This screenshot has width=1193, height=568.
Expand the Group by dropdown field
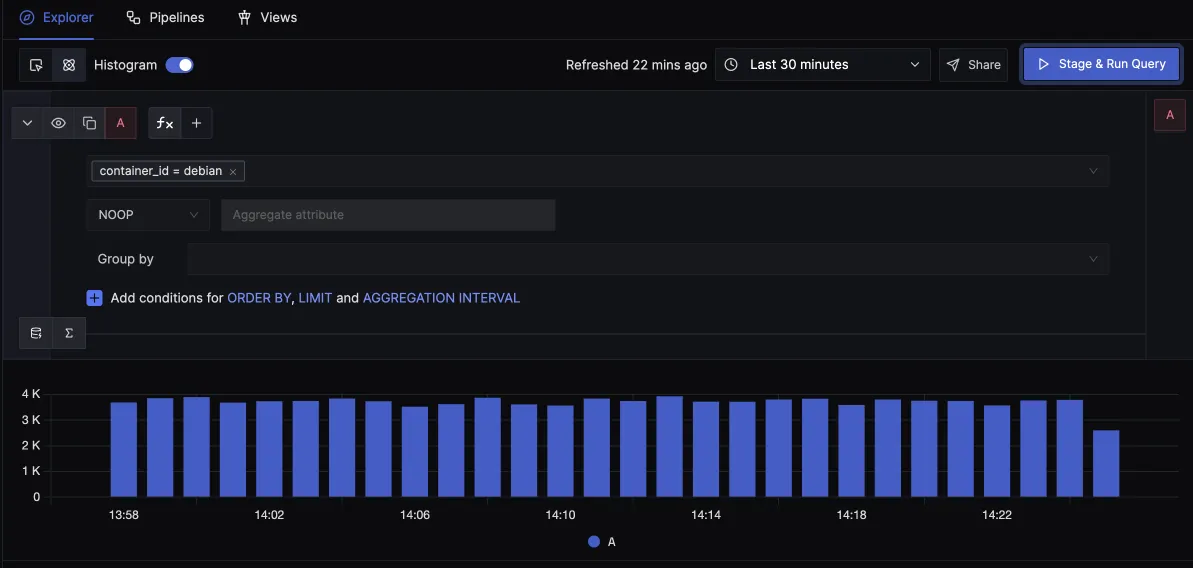coord(647,259)
